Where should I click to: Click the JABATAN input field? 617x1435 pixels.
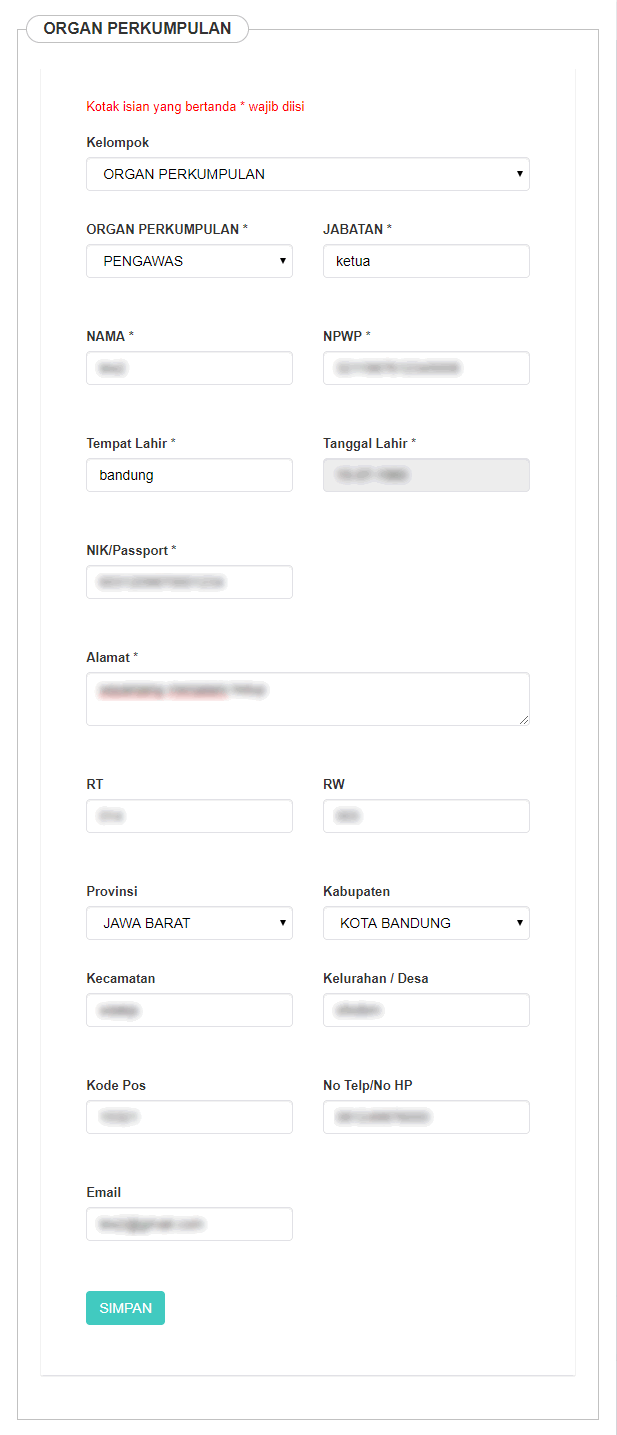coord(426,261)
